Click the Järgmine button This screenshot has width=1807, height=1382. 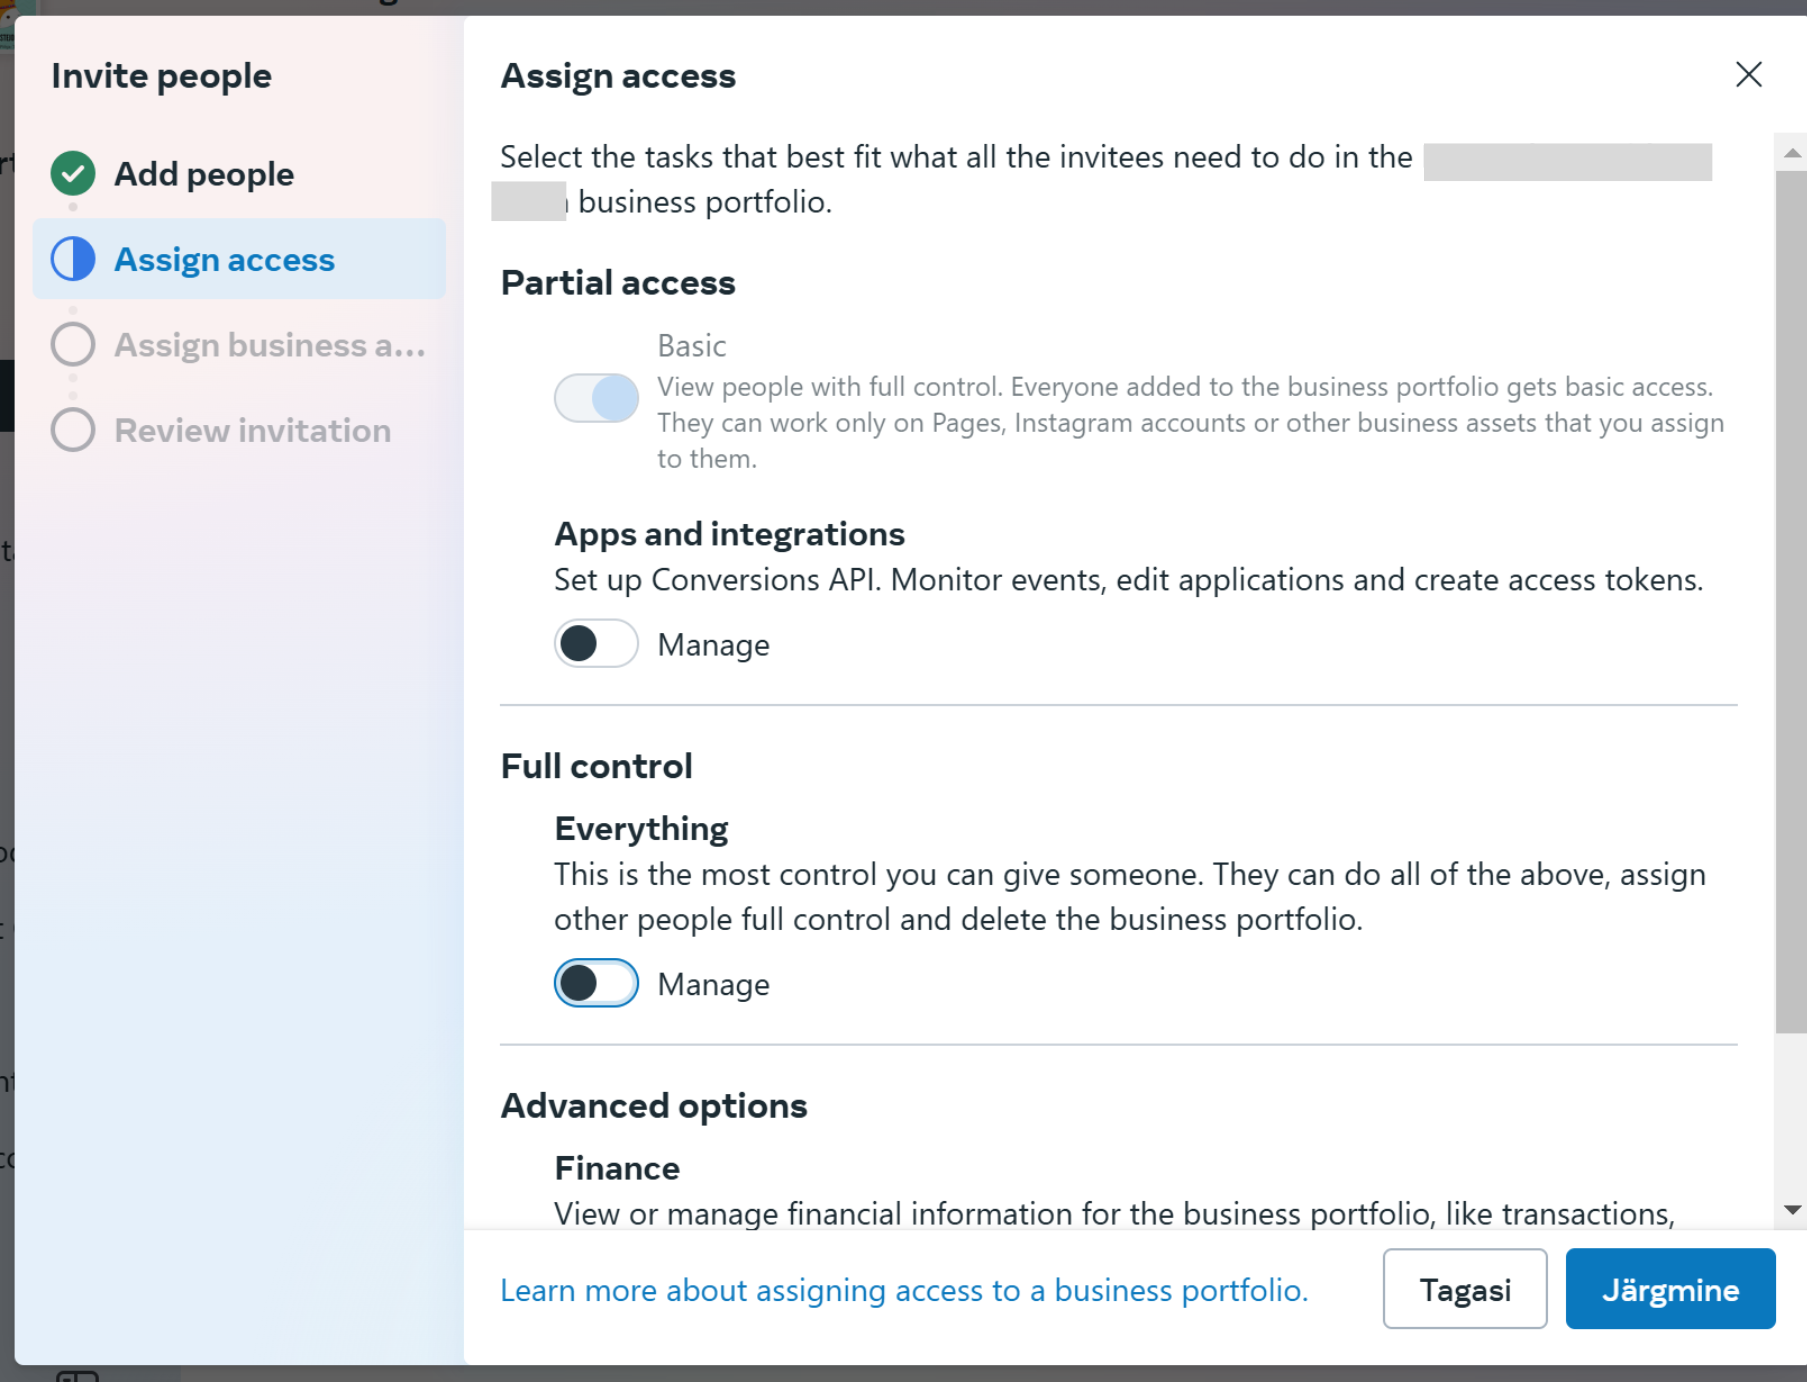1670,1289
